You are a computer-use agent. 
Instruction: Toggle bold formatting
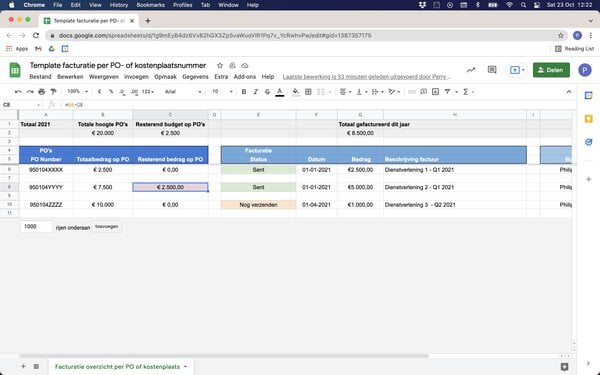point(244,92)
